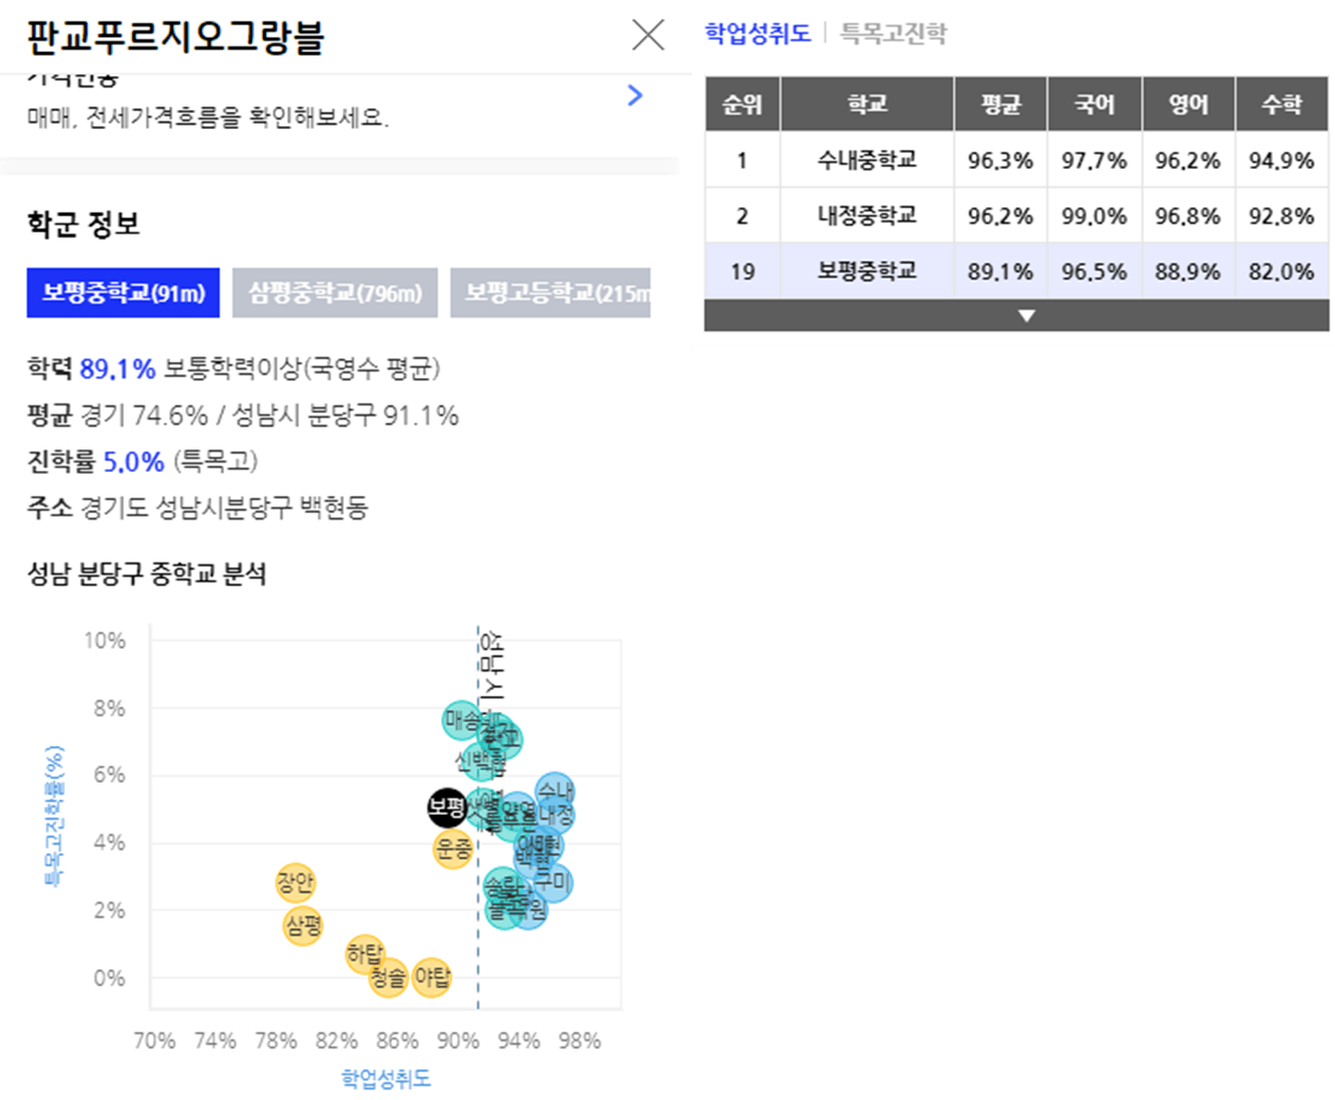Select 보평중학교(91m) school tab

pyautogui.click(x=123, y=293)
